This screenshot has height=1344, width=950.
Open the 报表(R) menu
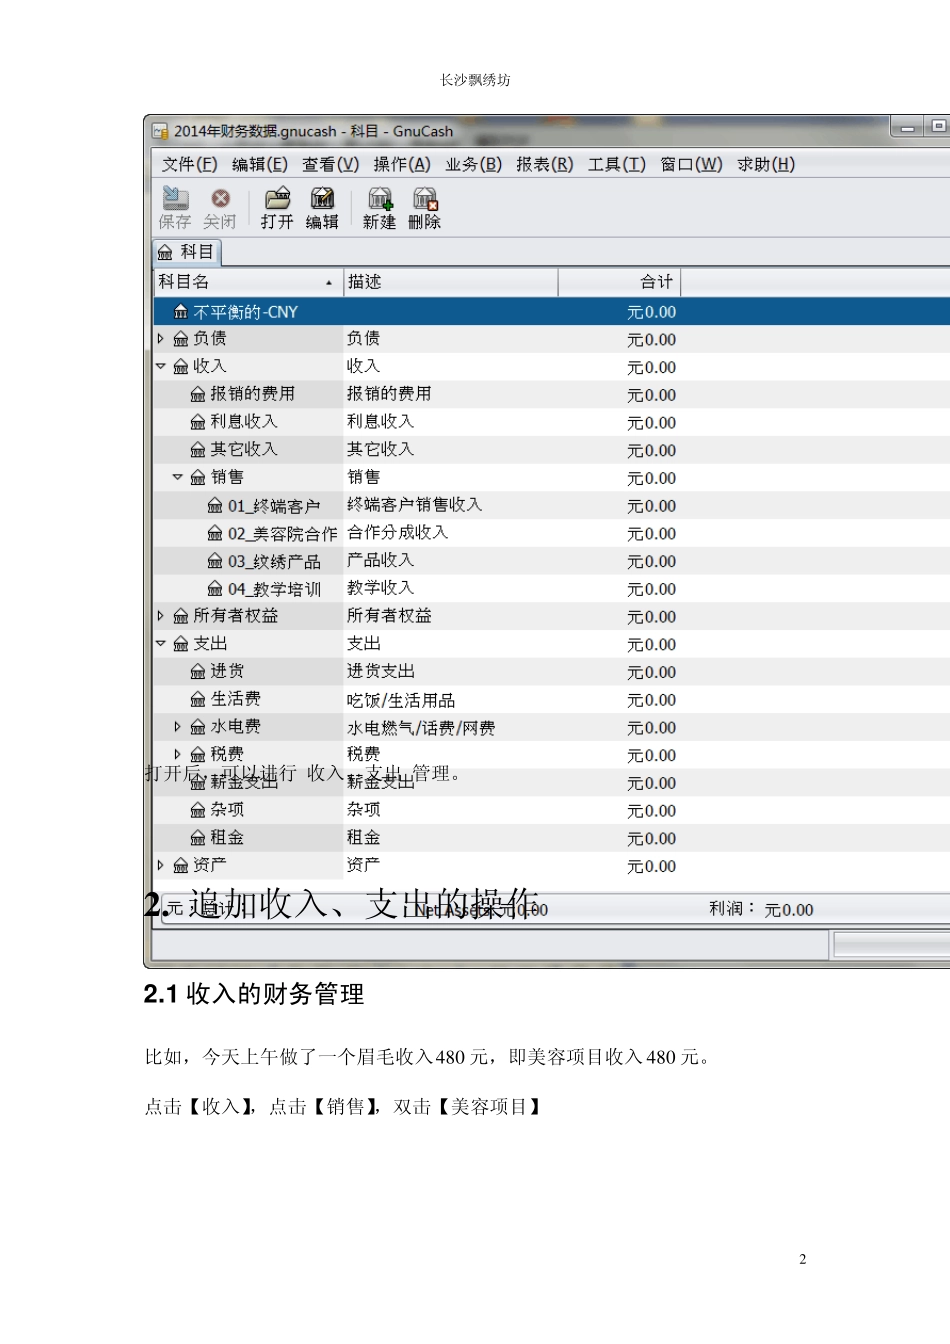[544, 164]
